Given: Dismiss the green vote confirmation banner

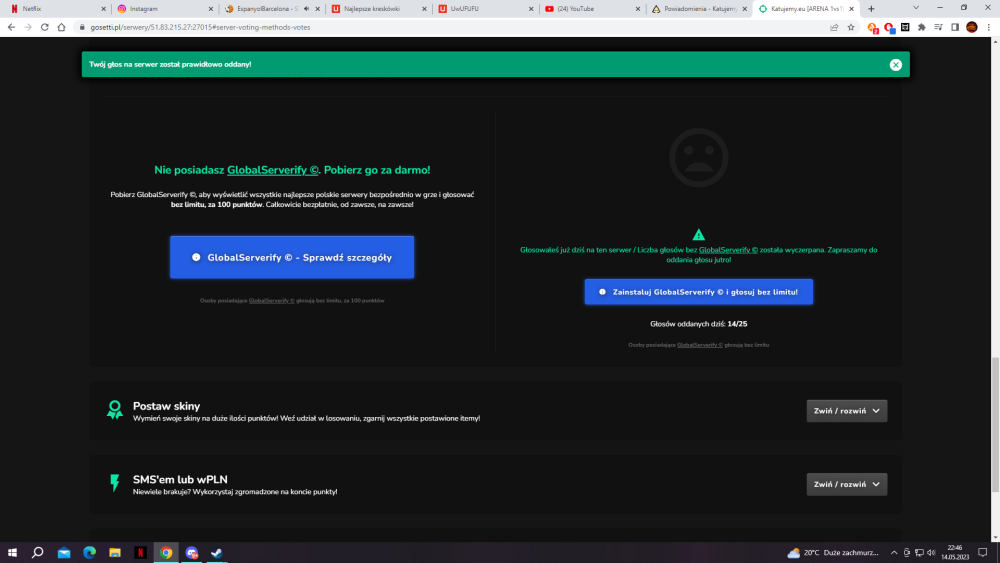Looking at the screenshot, I should coord(895,64).
